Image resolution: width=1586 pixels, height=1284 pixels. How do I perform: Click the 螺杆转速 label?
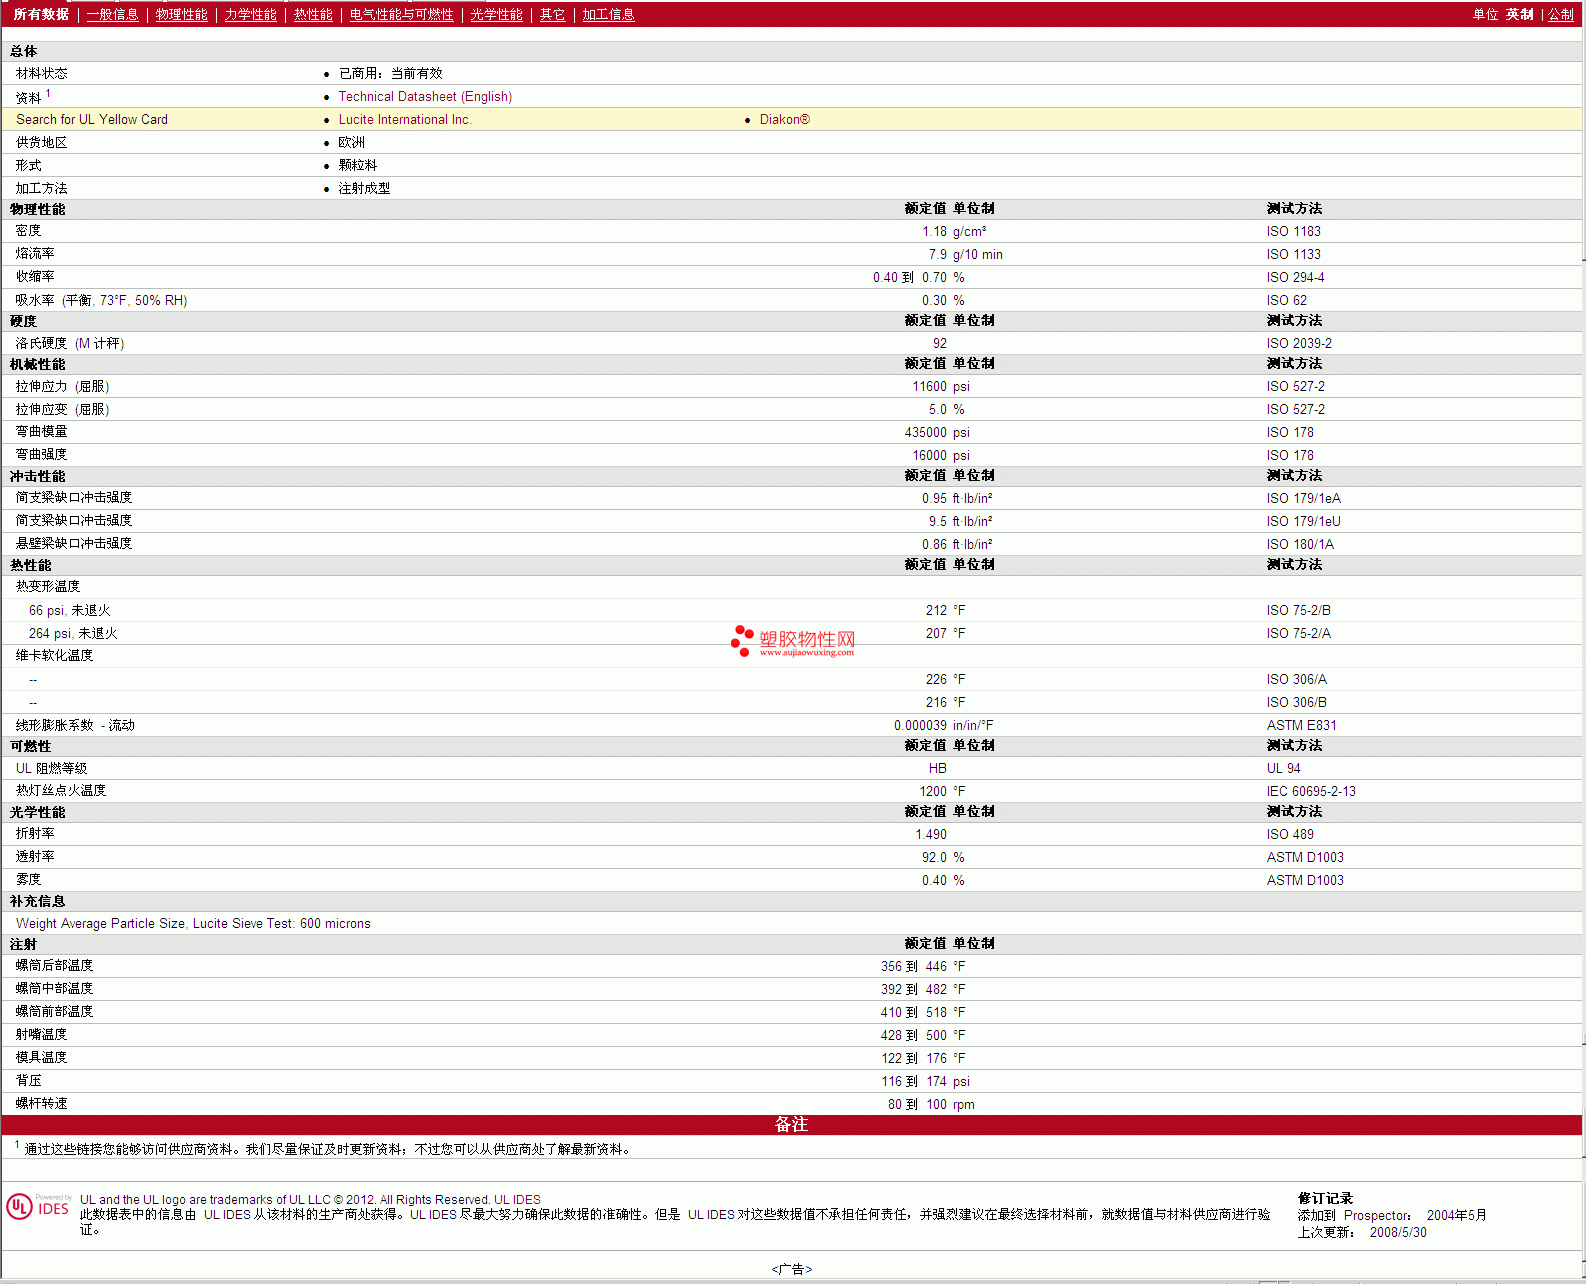coord(41,1104)
